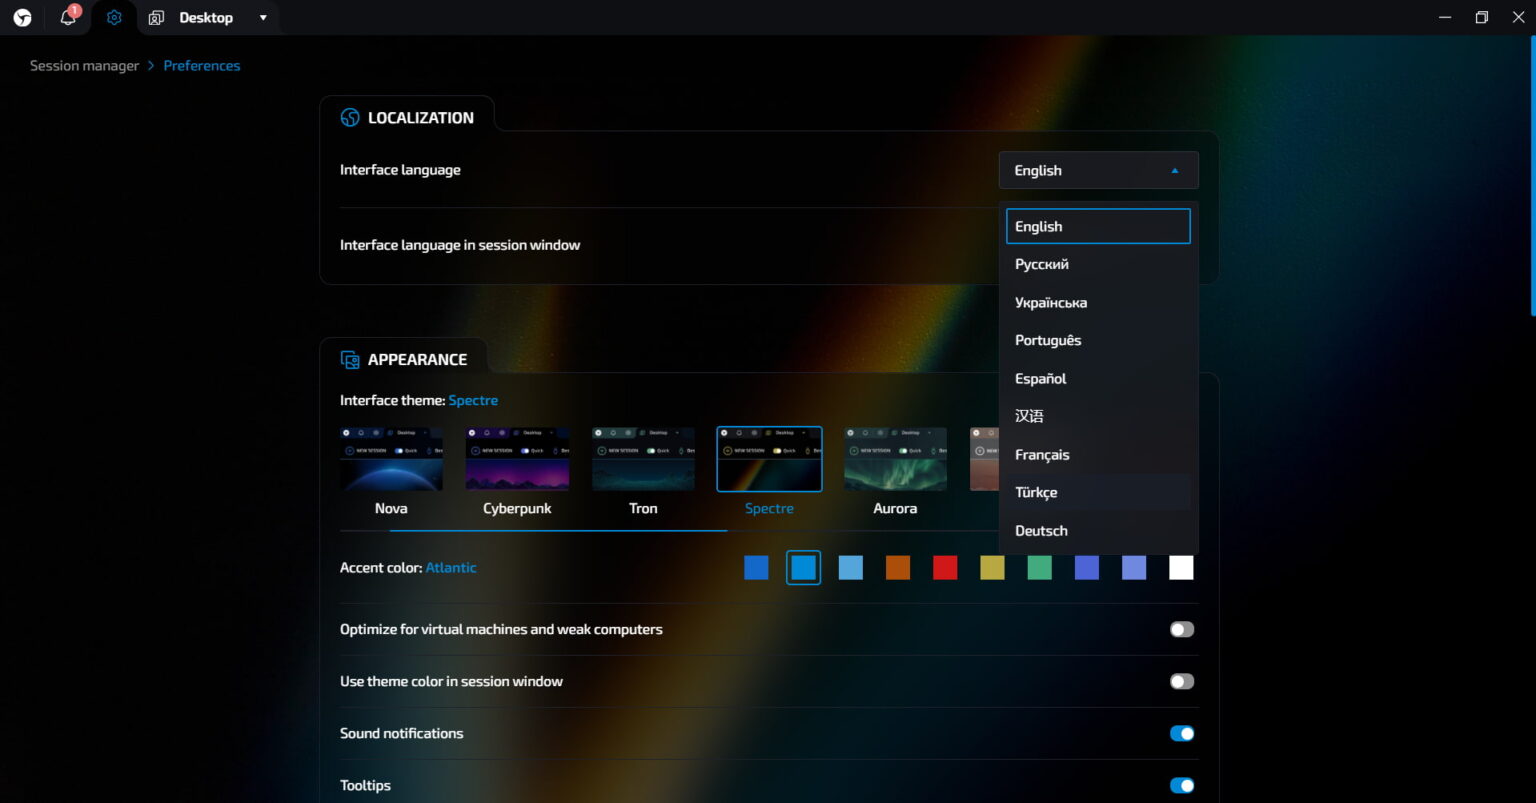
Task: Click the Appearance section icon
Action: pos(349,358)
